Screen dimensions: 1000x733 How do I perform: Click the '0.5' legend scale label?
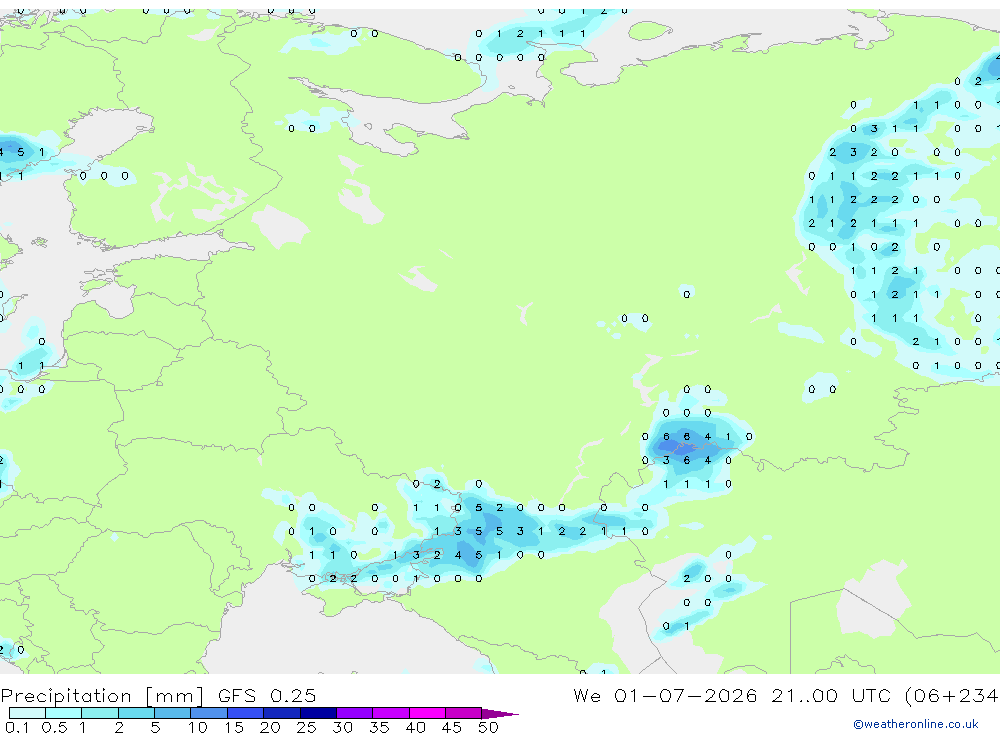(54, 727)
